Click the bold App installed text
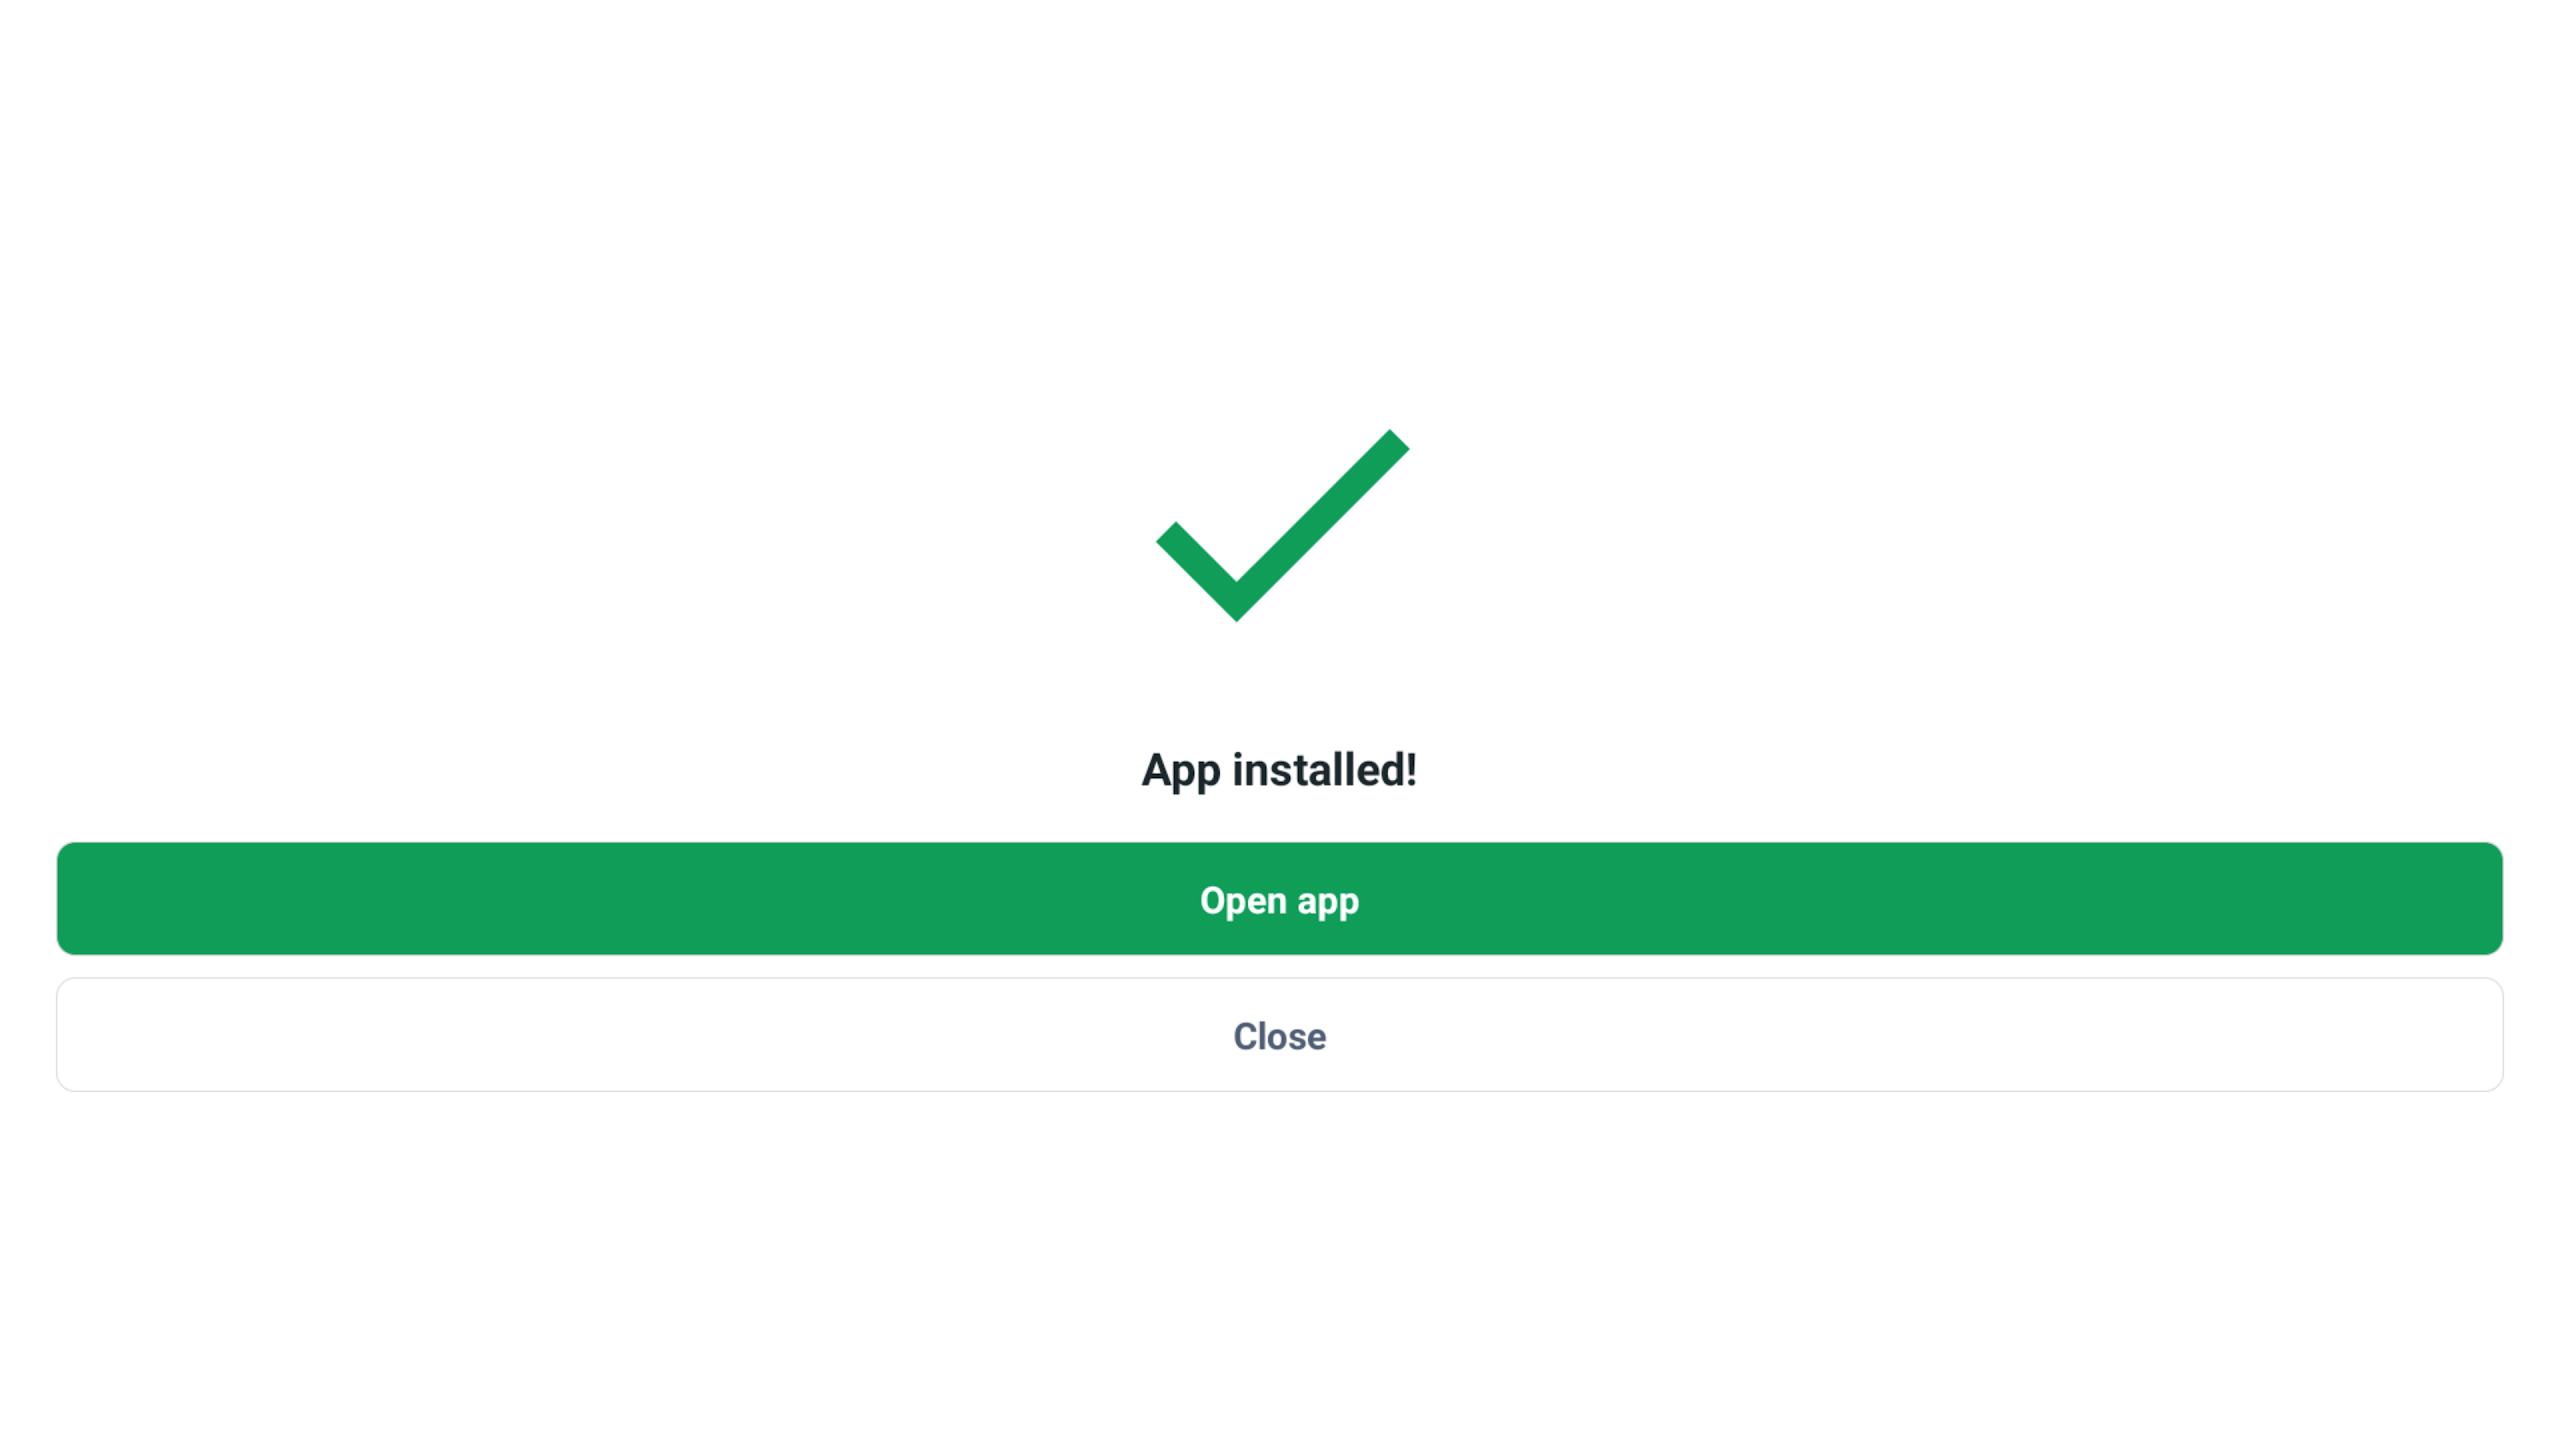The height and width of the screenshot is (1440, 2560). (1279, 770)
